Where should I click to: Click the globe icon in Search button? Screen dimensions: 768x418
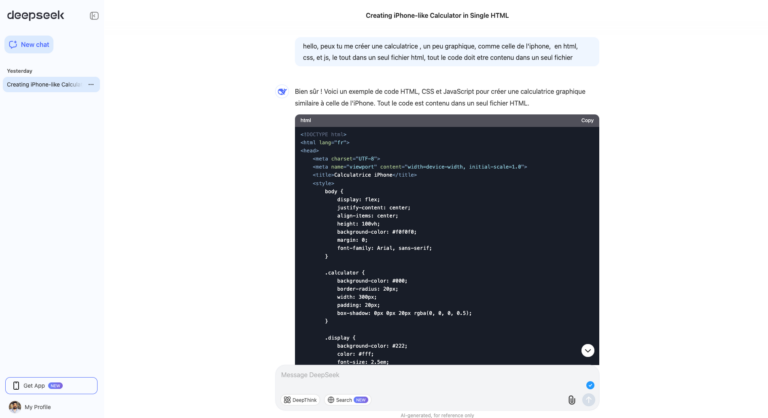pyautogui.click(x=331, y=400)
